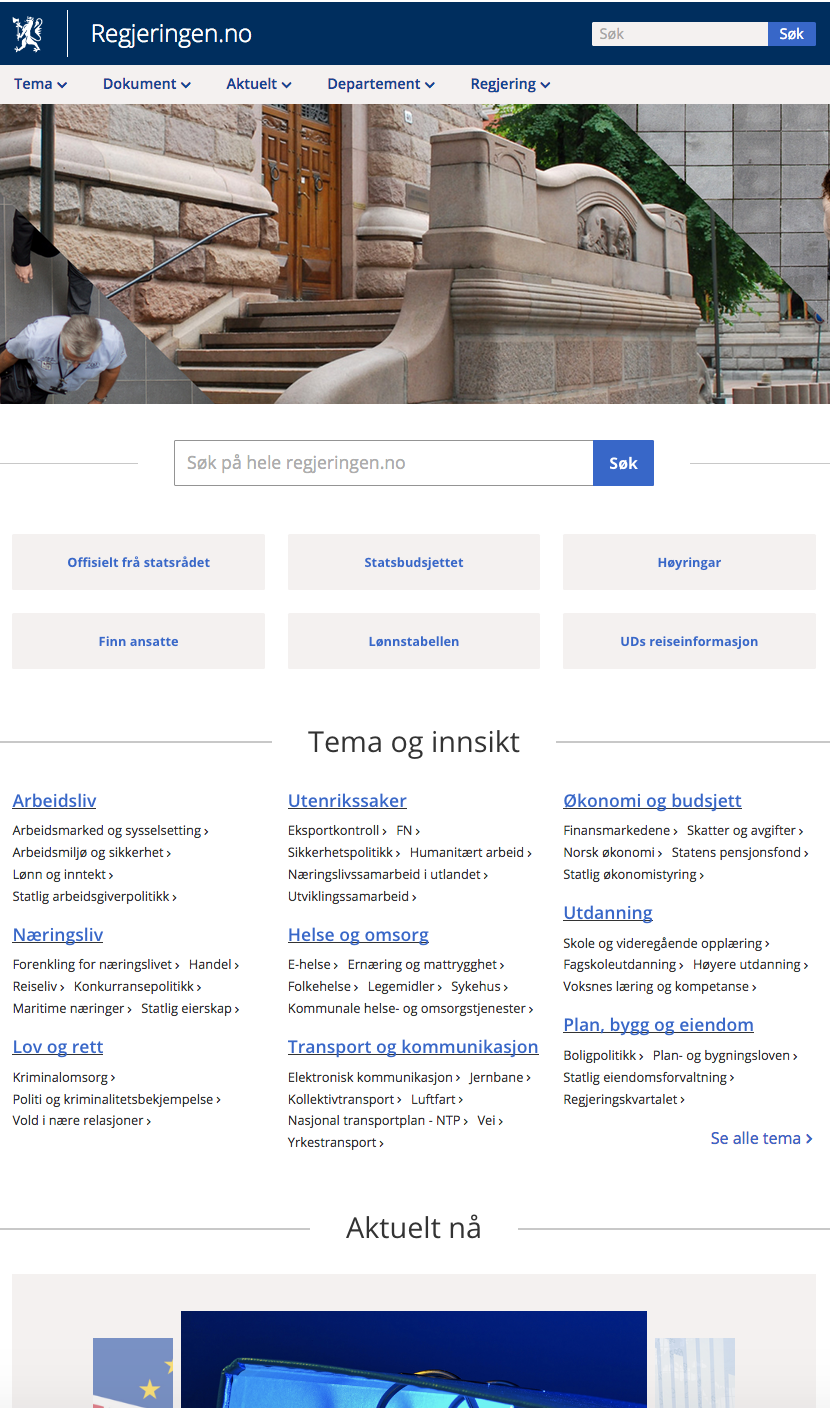
Task: Go to the Handel subtopic
Action: tap(215, 965)
